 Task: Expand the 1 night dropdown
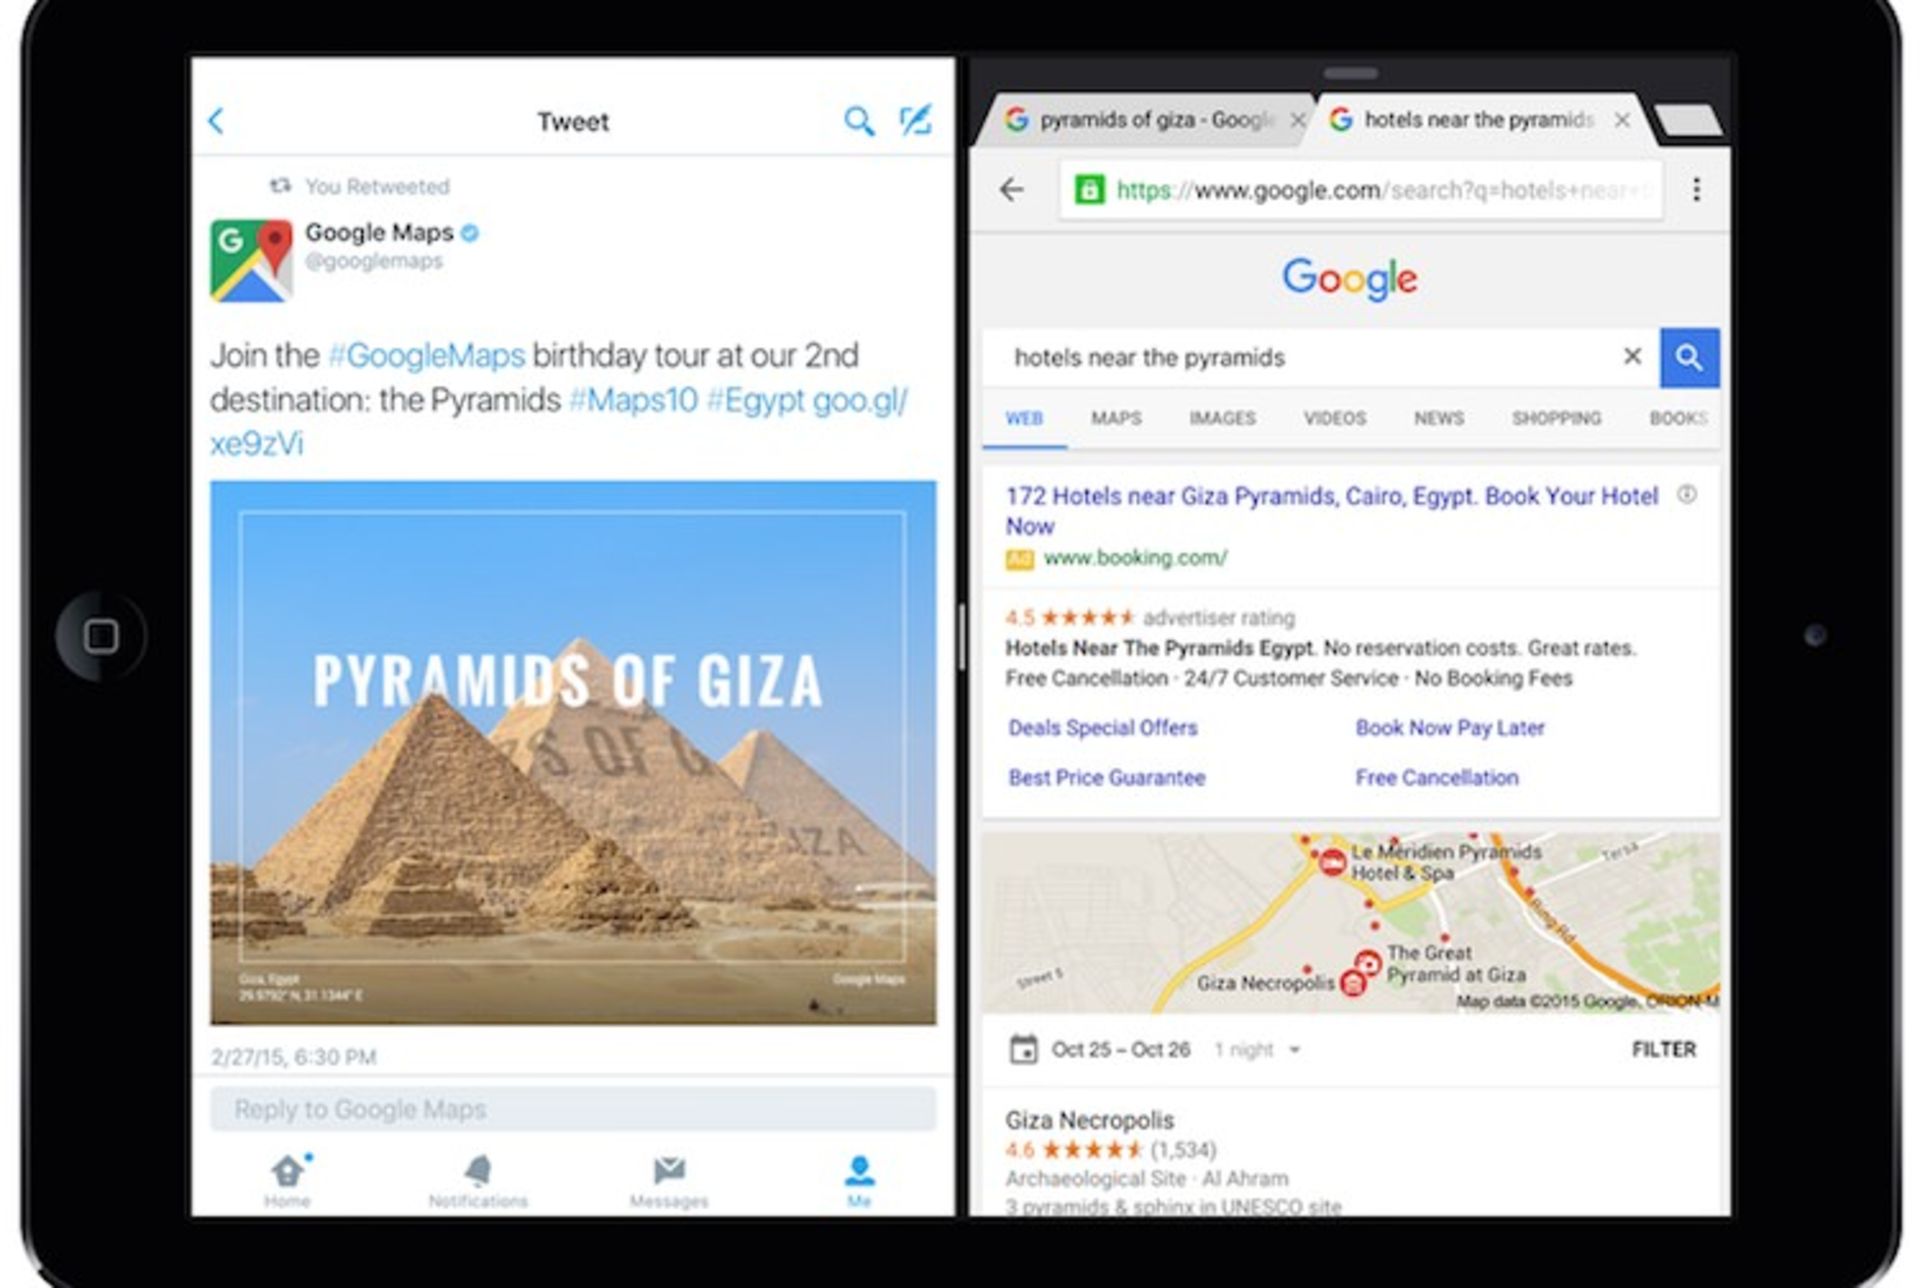click(1257, 1050)
